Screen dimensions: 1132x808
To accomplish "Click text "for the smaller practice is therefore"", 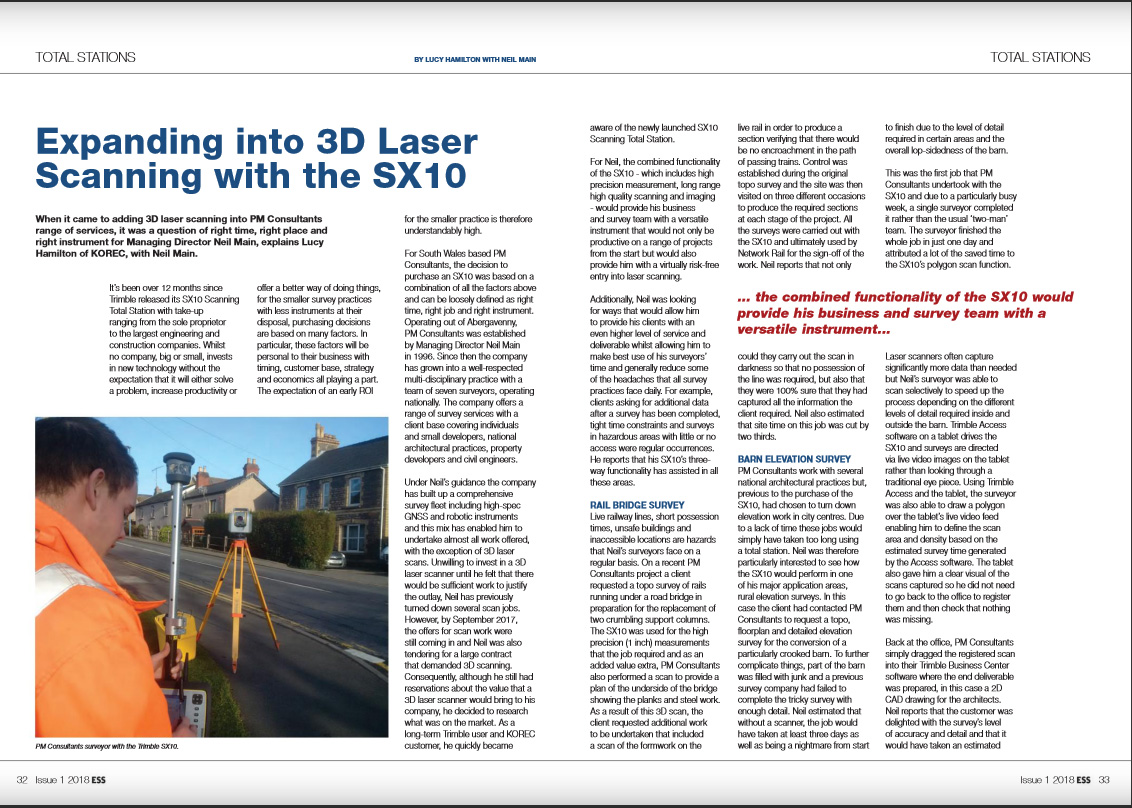I will [x=468, y=219].
